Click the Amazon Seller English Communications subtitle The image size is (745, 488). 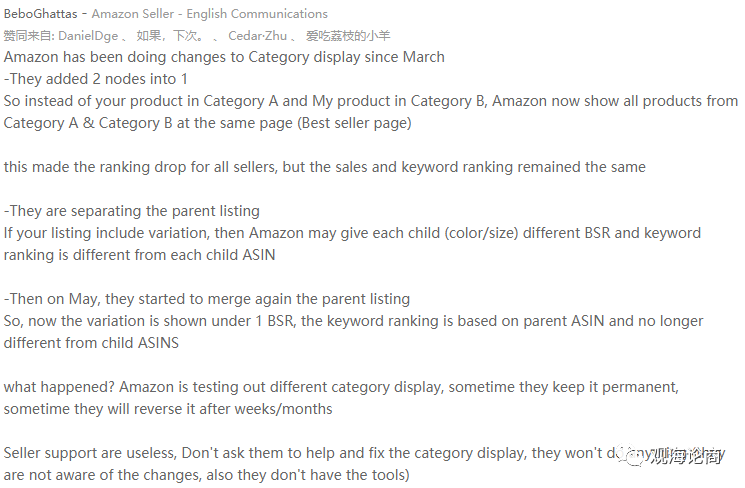pos(210,14)
